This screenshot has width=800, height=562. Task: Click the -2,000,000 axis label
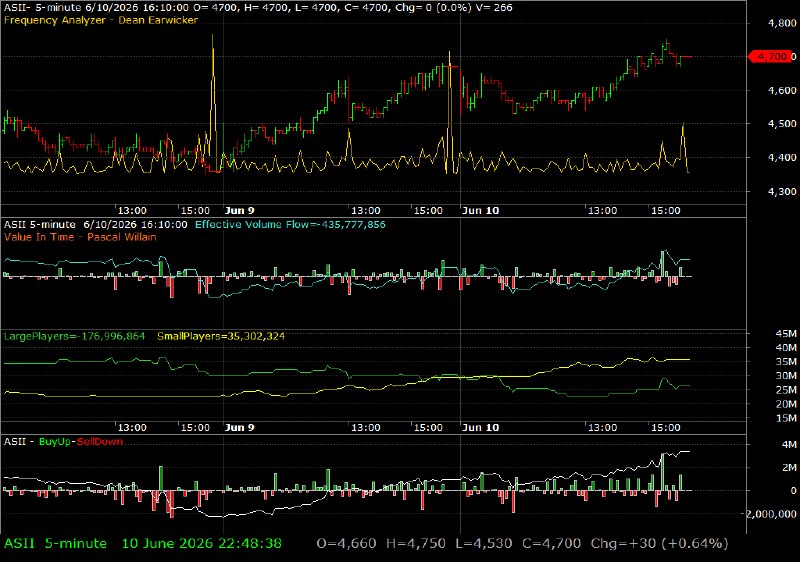pyautogui.click(x=771, y=514)
